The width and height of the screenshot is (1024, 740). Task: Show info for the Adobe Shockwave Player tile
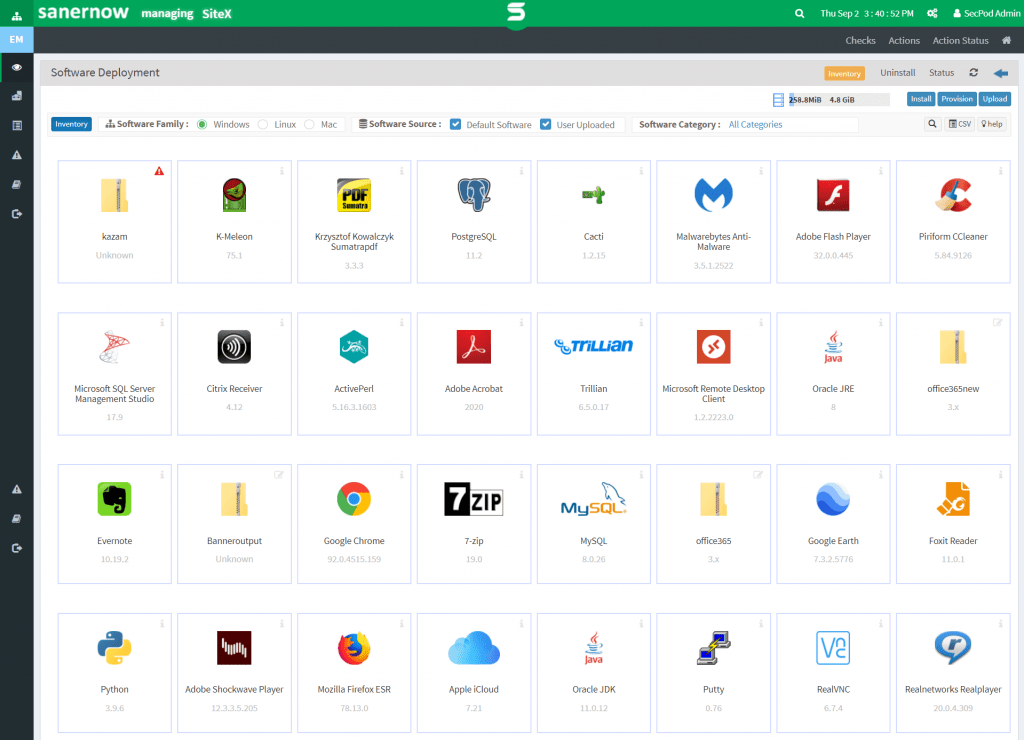pyautogui.click(x=282, y=624)
